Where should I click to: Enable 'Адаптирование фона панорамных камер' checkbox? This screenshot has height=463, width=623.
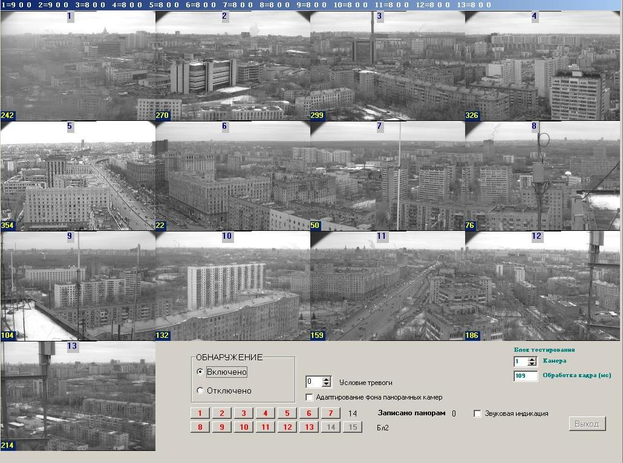[309, 397]
